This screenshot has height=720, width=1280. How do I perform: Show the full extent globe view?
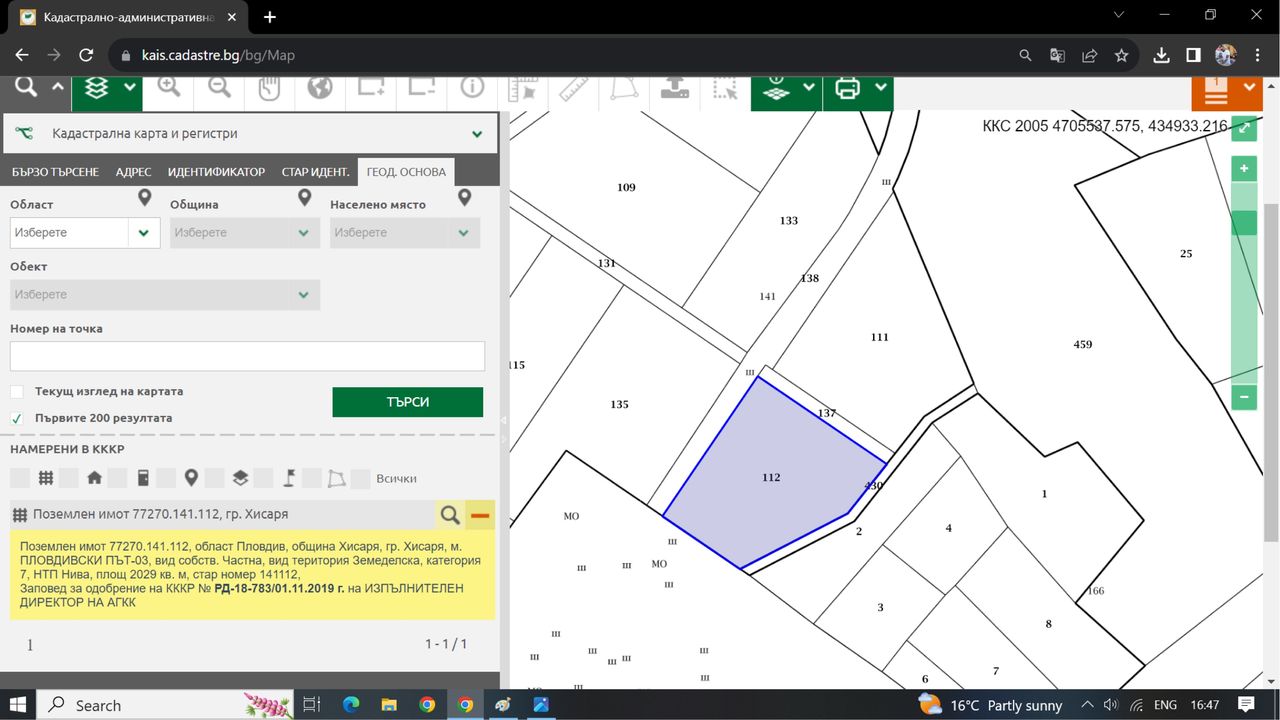click(320, 88)
